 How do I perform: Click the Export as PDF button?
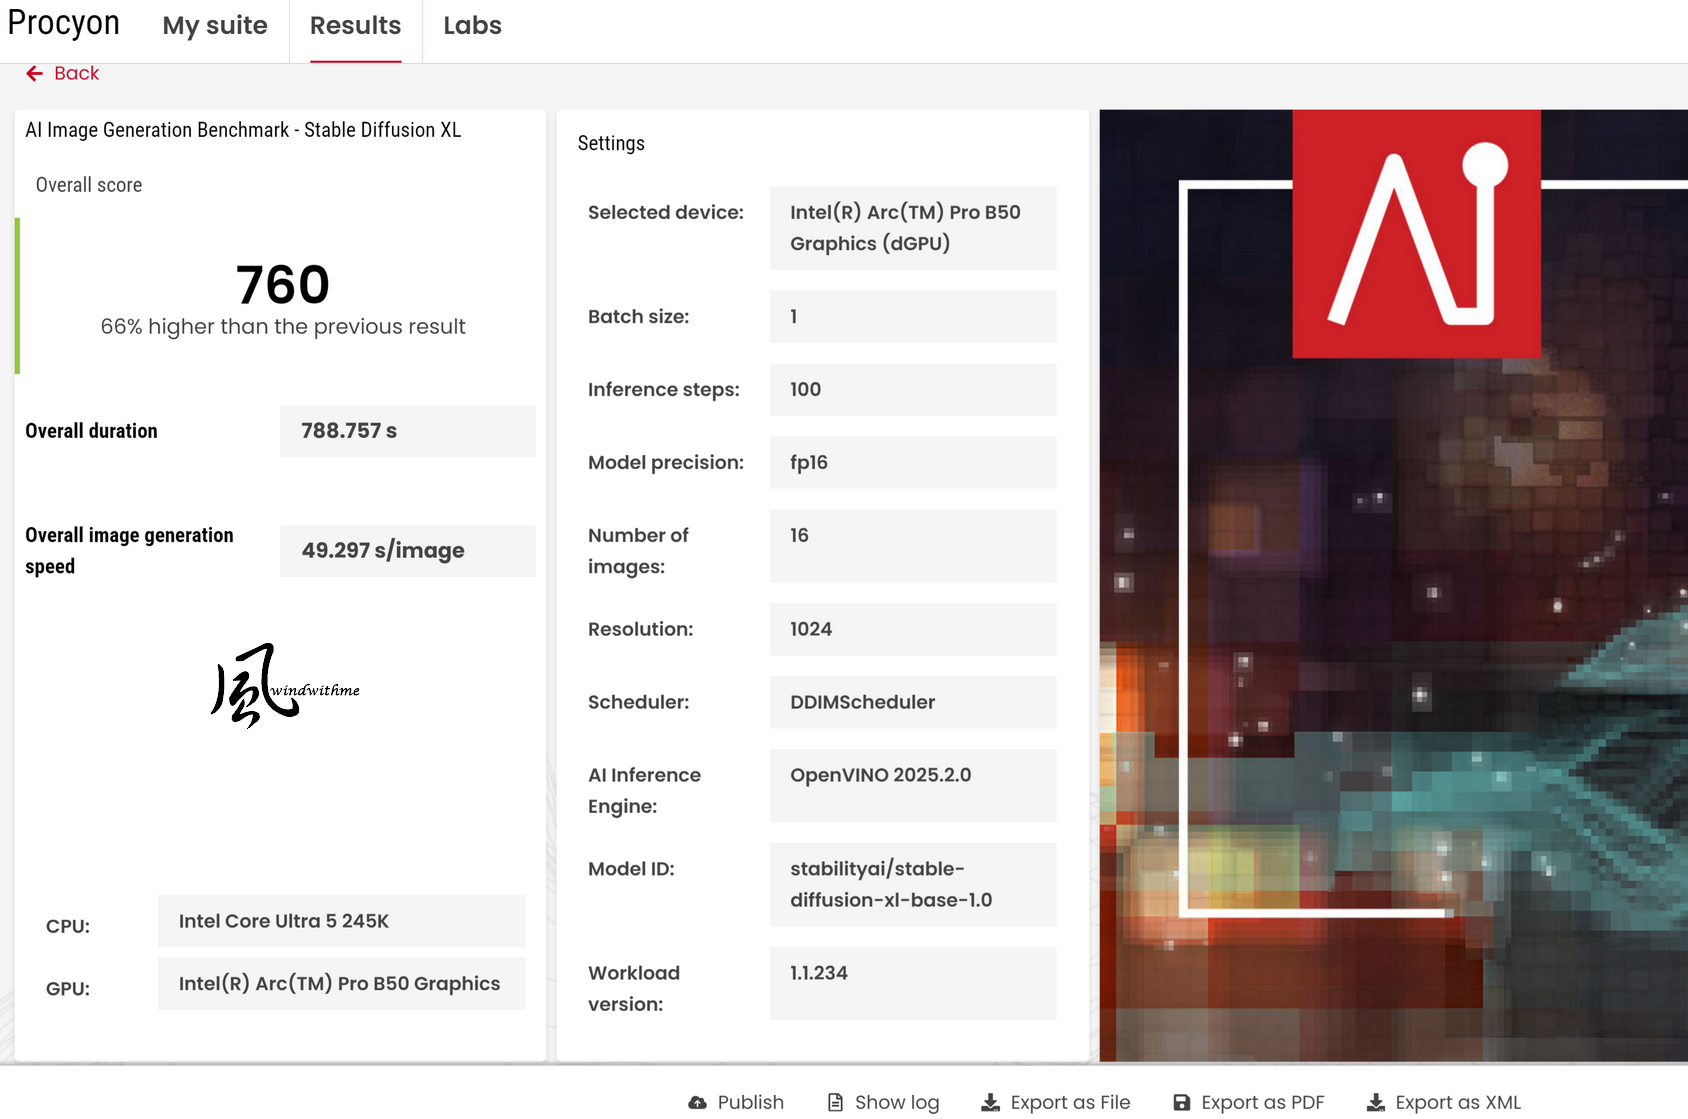1262,1102
